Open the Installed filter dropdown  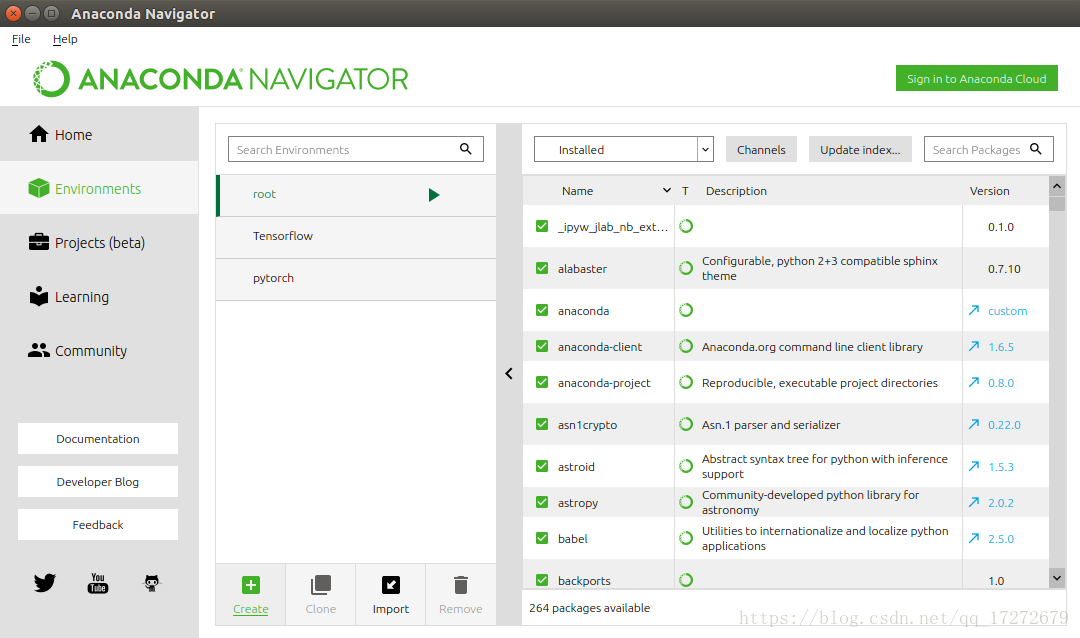pyautogui.click(x=623, y=149)
